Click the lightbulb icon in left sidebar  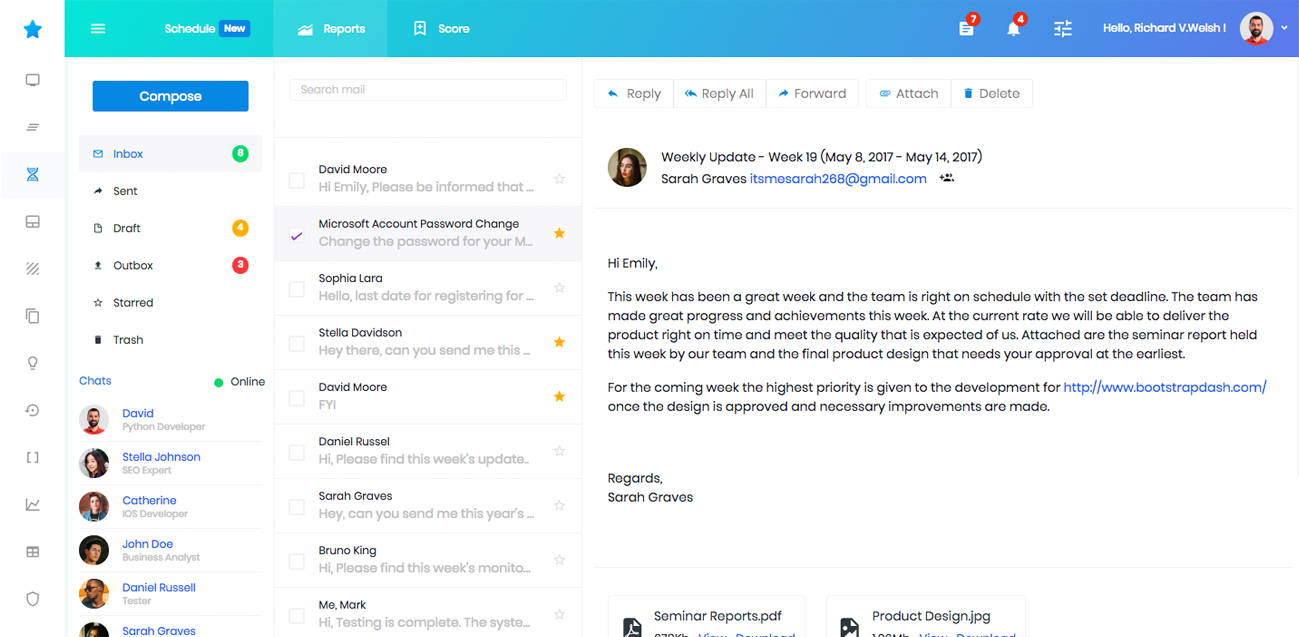33,363
